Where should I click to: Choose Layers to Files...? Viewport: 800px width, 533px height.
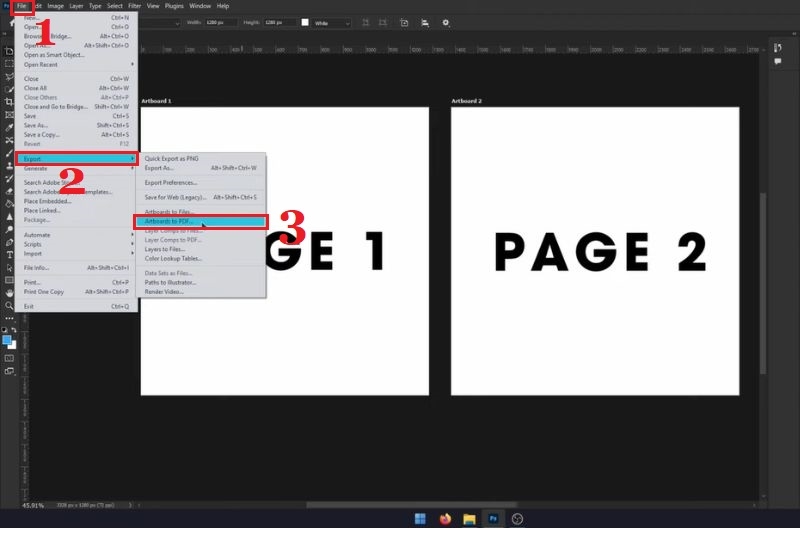click(201, 249)
